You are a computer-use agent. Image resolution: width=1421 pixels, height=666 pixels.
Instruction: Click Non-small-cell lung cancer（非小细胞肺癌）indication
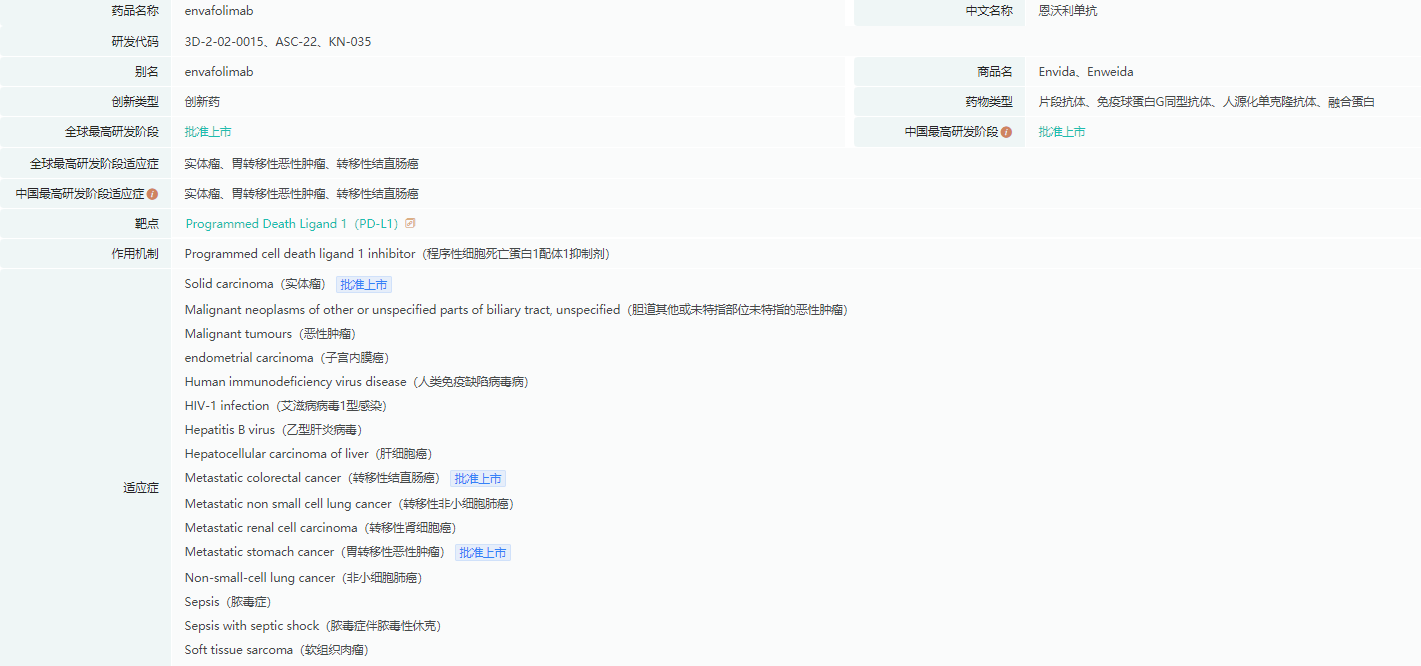[303, 578]
